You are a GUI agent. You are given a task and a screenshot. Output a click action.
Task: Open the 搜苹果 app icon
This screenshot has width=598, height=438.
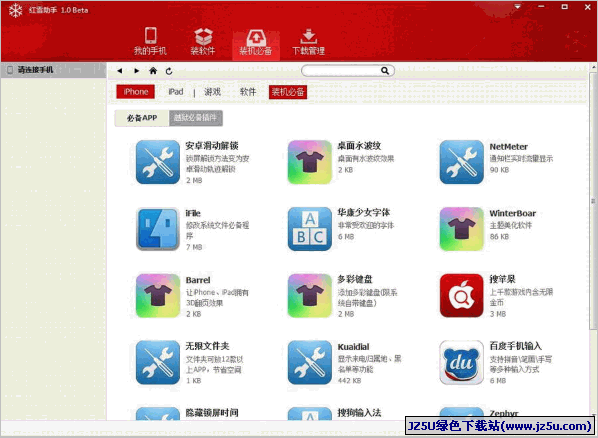(x=461, y=296)
